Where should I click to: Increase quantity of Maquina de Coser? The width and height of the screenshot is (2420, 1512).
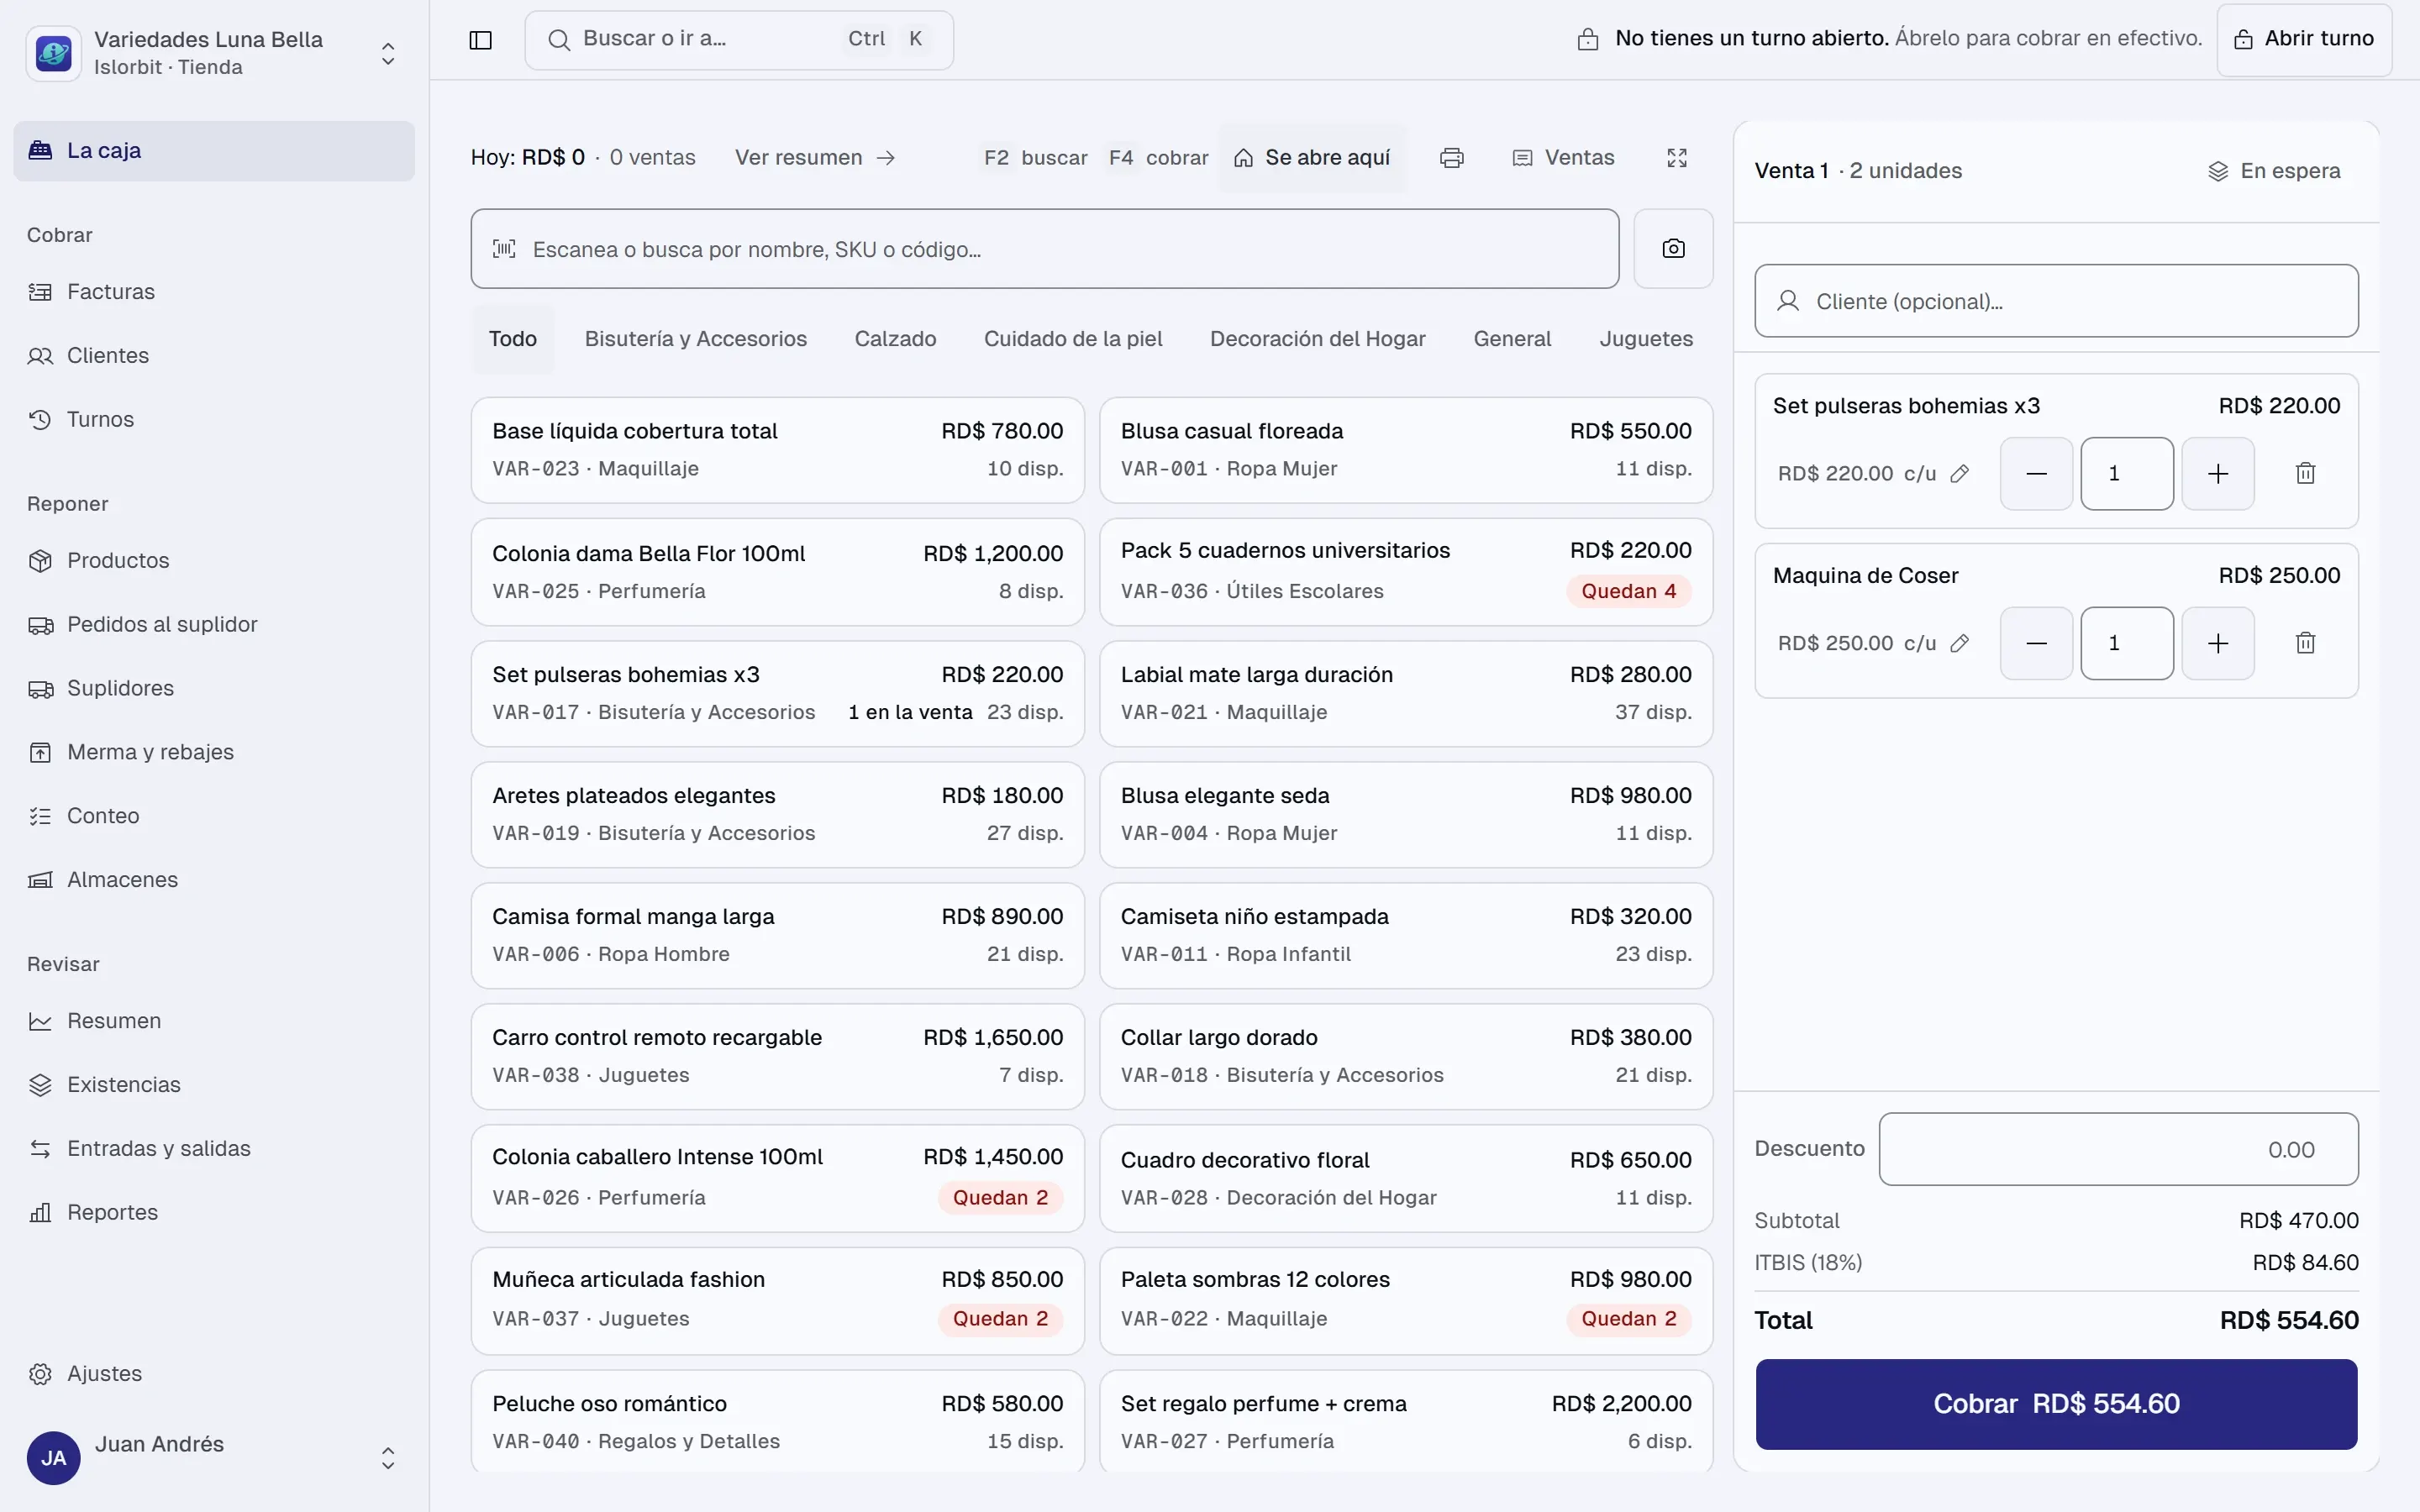(2217, 643)
